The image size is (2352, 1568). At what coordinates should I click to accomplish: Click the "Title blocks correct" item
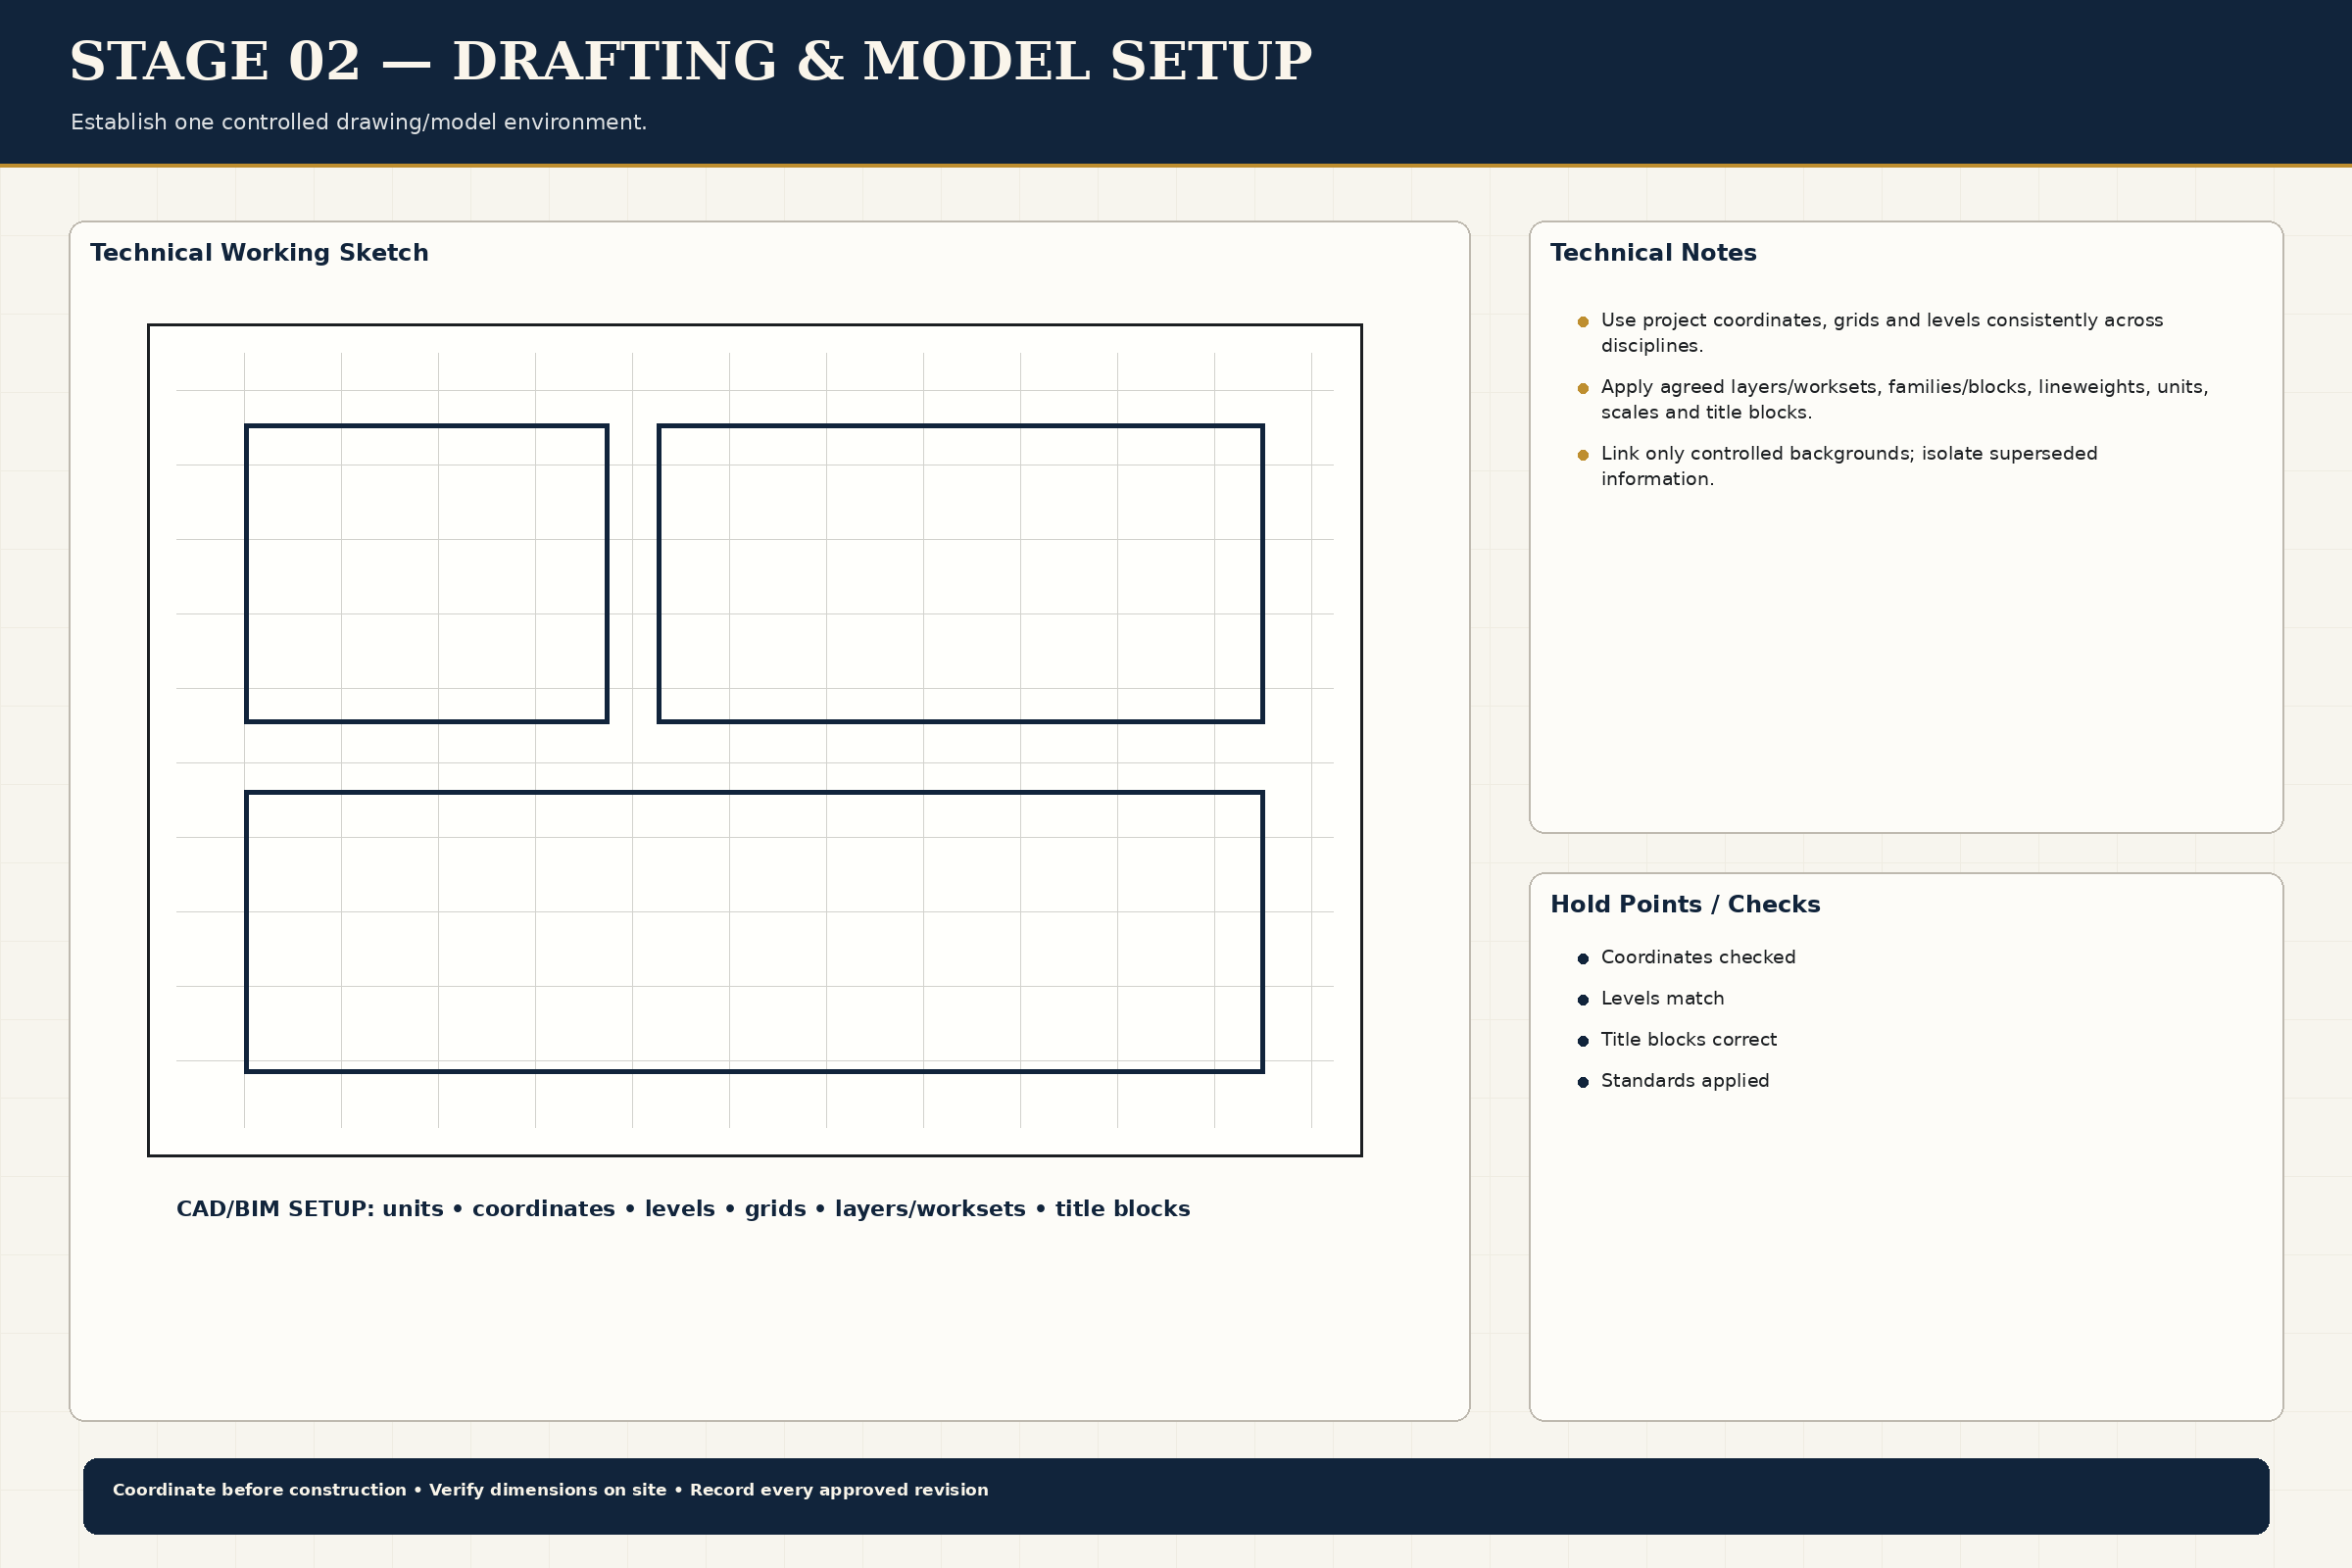point(1688,1039)
